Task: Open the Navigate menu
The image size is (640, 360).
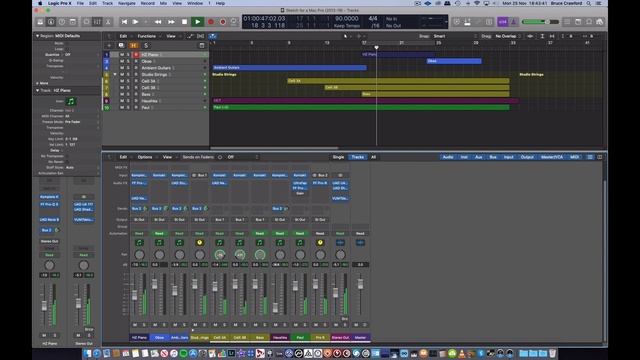Action: 127,3
